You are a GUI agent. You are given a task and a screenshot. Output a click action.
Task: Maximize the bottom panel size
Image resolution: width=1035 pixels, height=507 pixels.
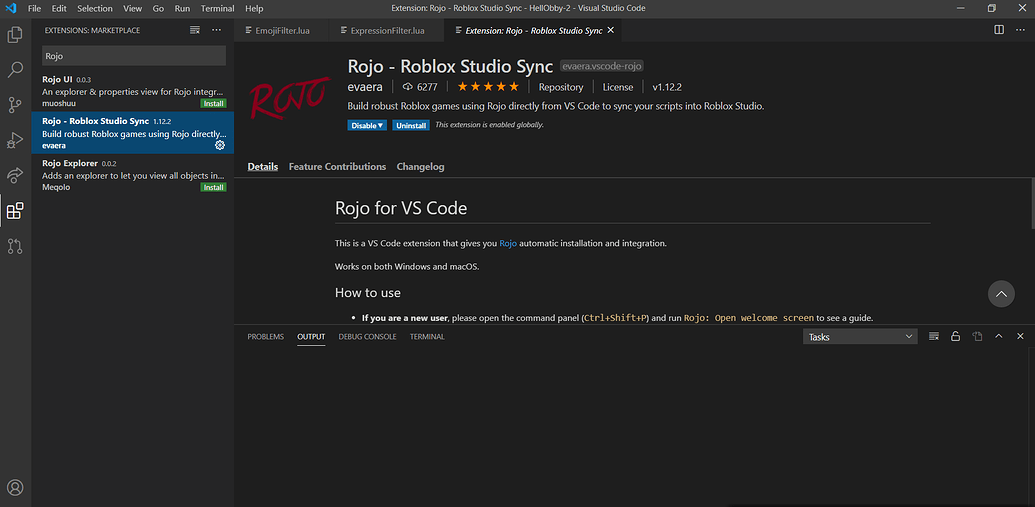tap(999, 336)
